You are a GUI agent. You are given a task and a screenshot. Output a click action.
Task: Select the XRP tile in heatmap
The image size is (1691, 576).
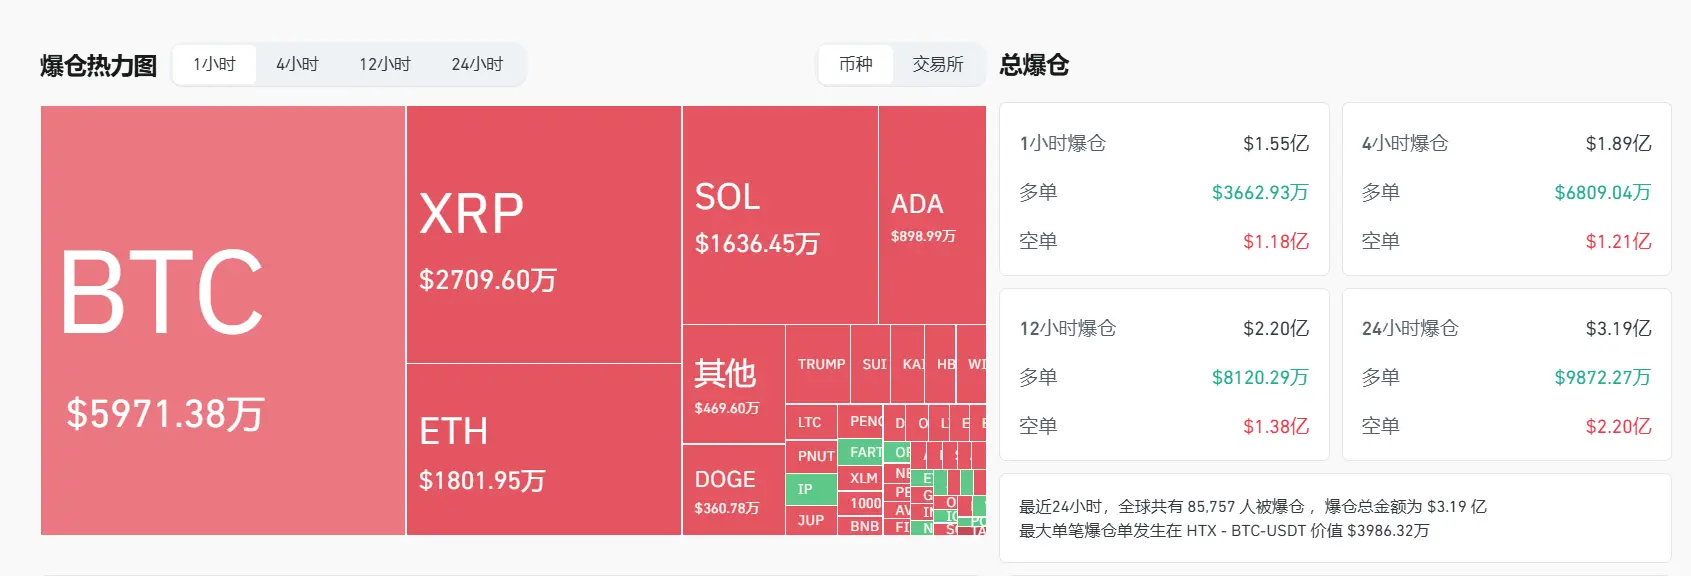tap(543, 235)
